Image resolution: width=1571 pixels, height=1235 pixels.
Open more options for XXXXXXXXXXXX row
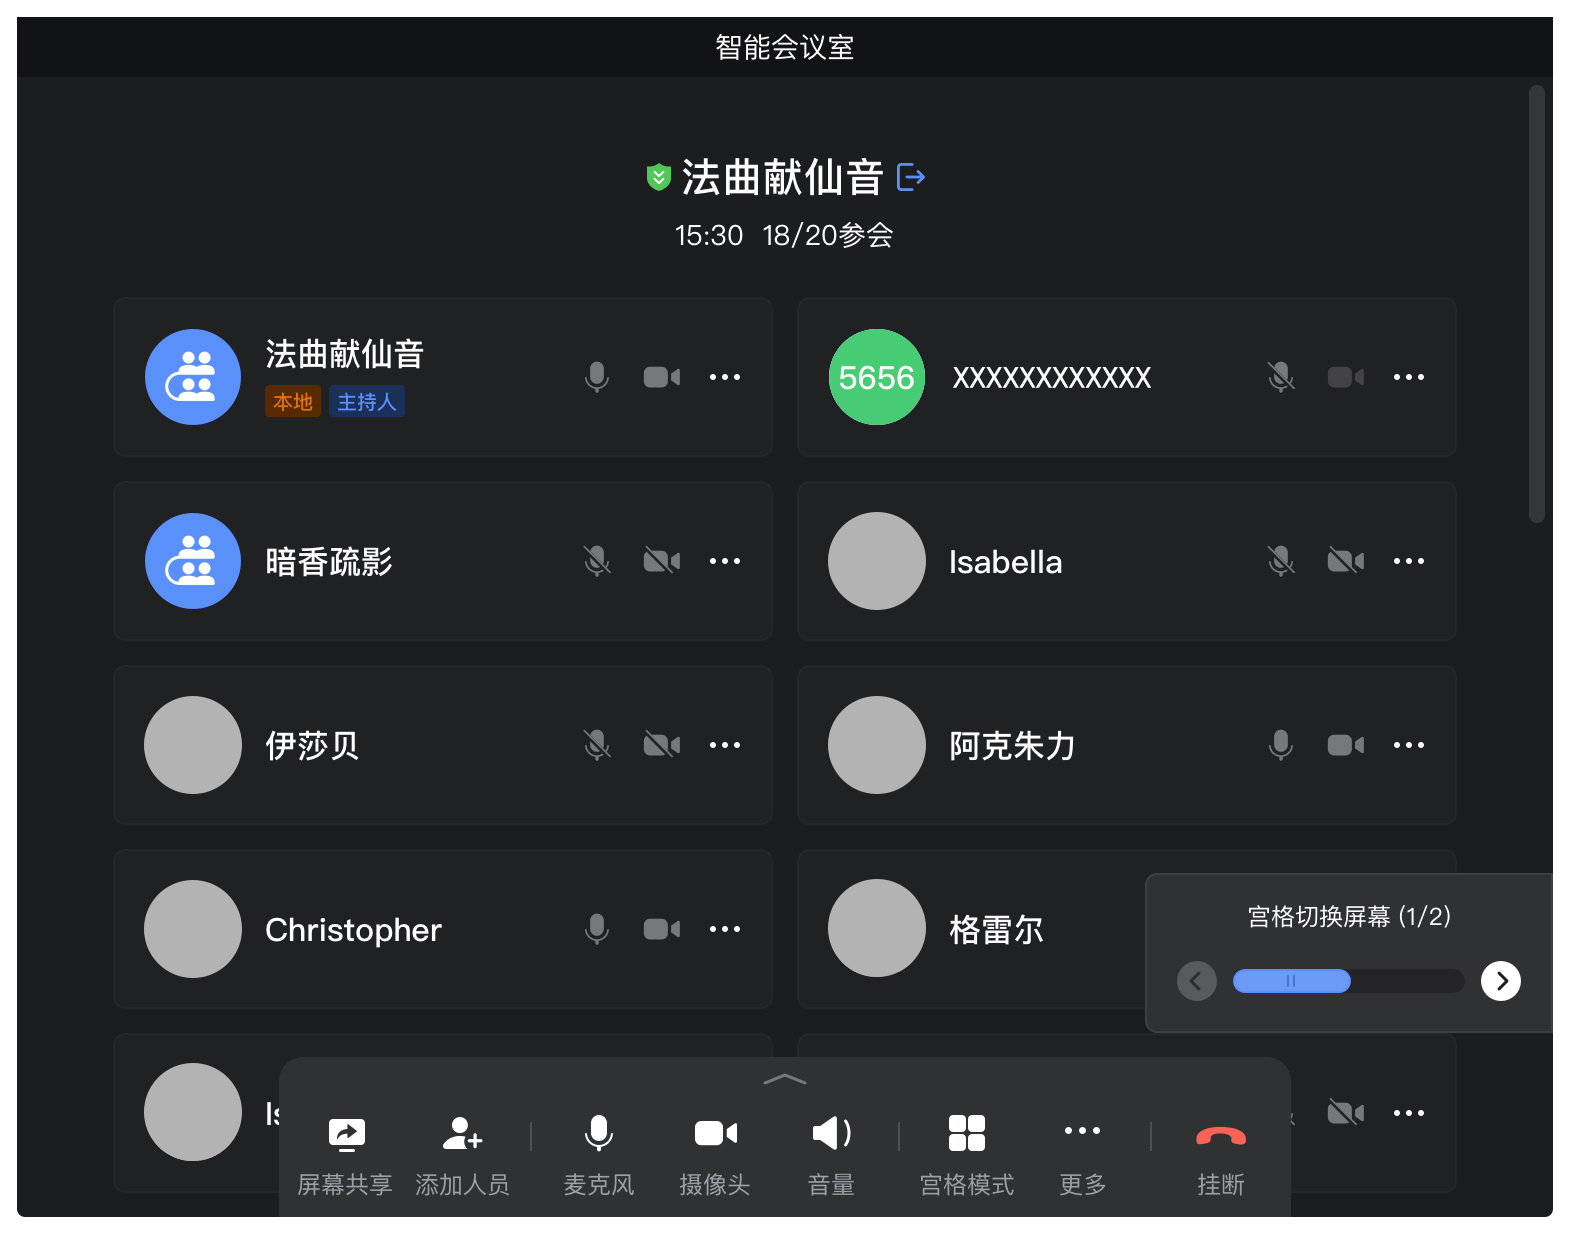pyautogui.click(x=1409, y=377)
